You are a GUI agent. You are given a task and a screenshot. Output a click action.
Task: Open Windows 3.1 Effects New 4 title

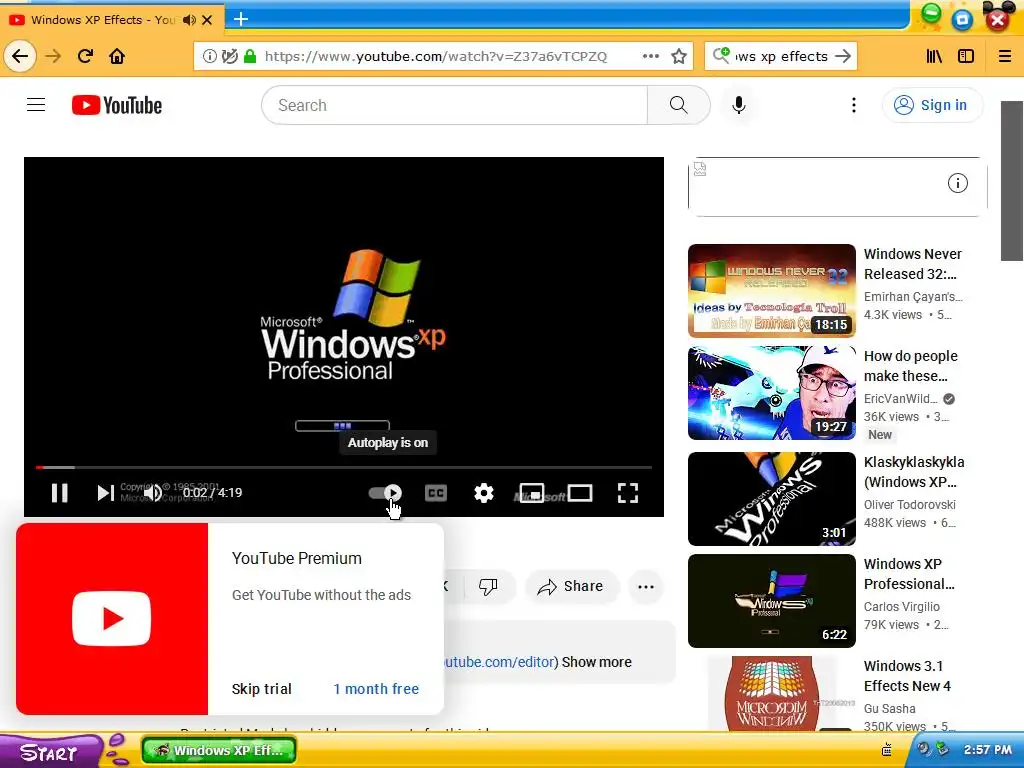point(907,676)
